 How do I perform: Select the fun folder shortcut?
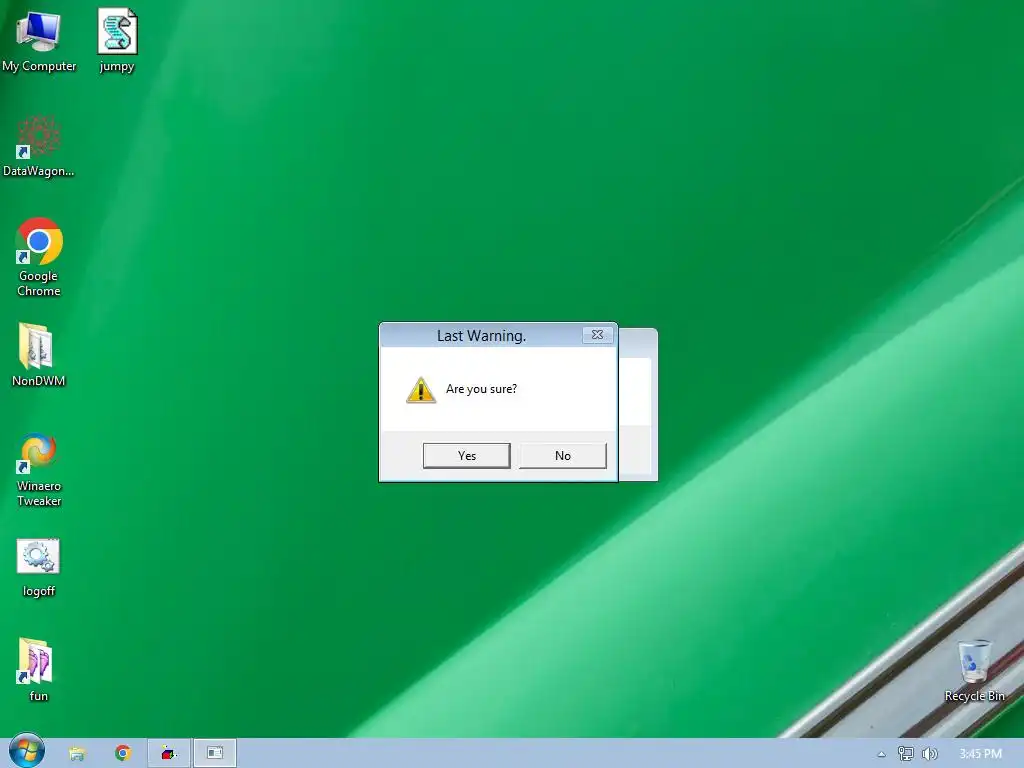38,670
